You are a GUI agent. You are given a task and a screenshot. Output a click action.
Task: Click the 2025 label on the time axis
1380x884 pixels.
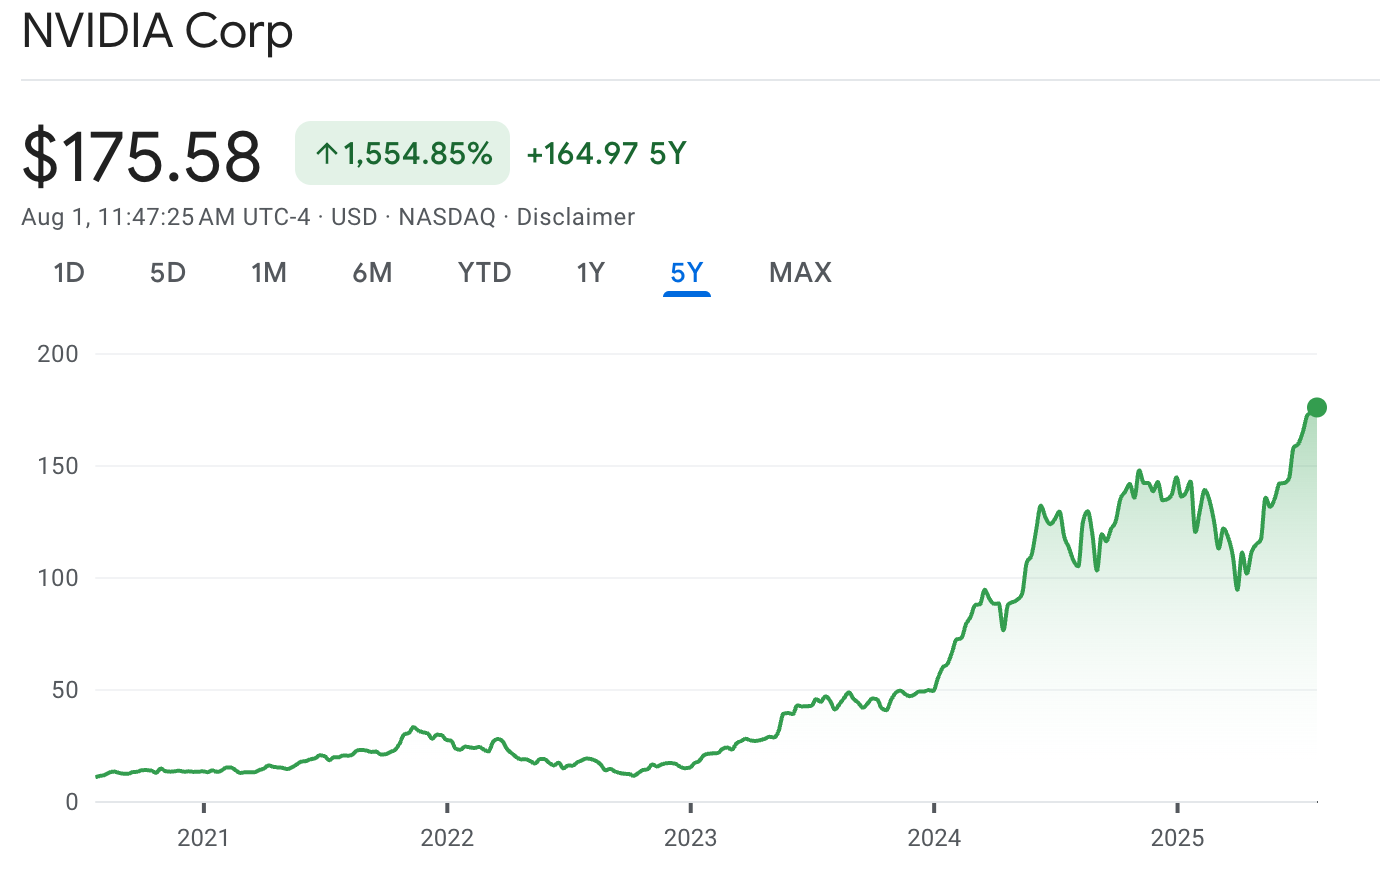tap(1177, 837)
